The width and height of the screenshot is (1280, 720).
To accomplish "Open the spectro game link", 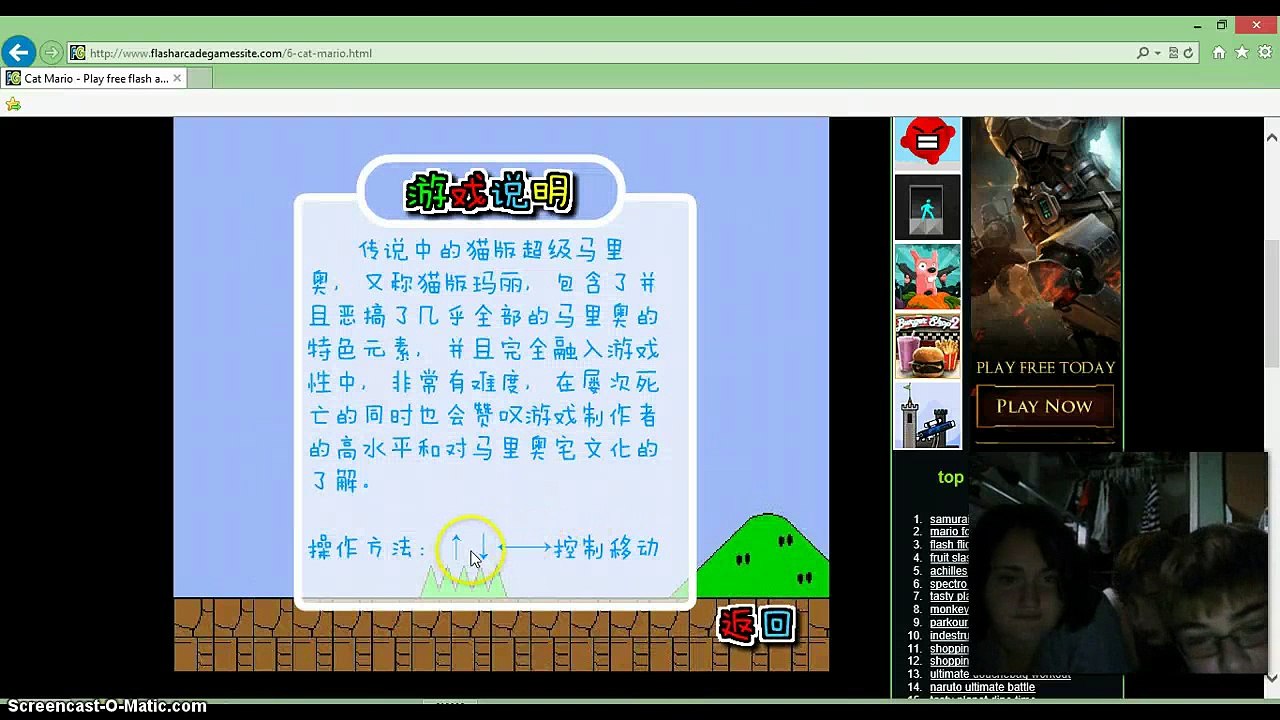I will click(x=948, y=584).
